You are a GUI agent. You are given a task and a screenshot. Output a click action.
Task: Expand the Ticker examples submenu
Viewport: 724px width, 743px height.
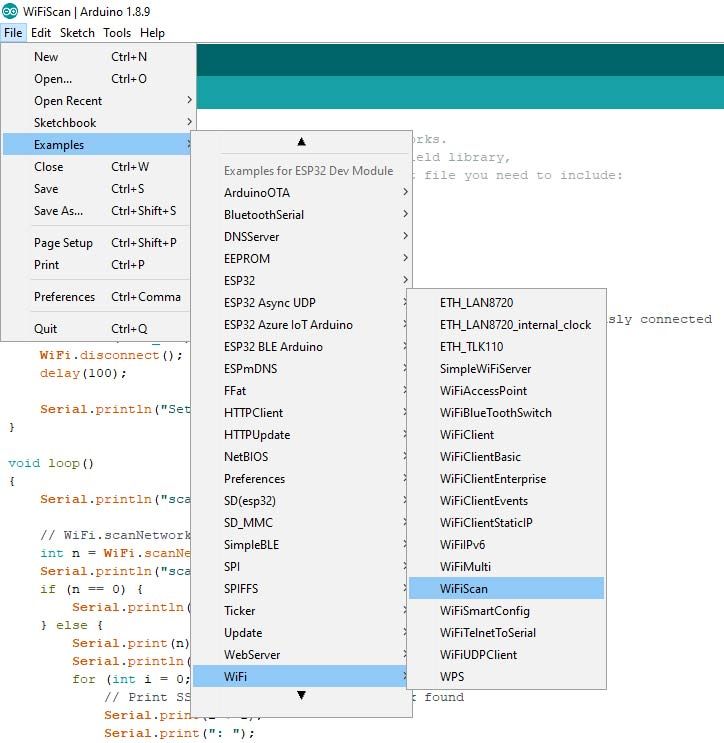click(300, 611)
